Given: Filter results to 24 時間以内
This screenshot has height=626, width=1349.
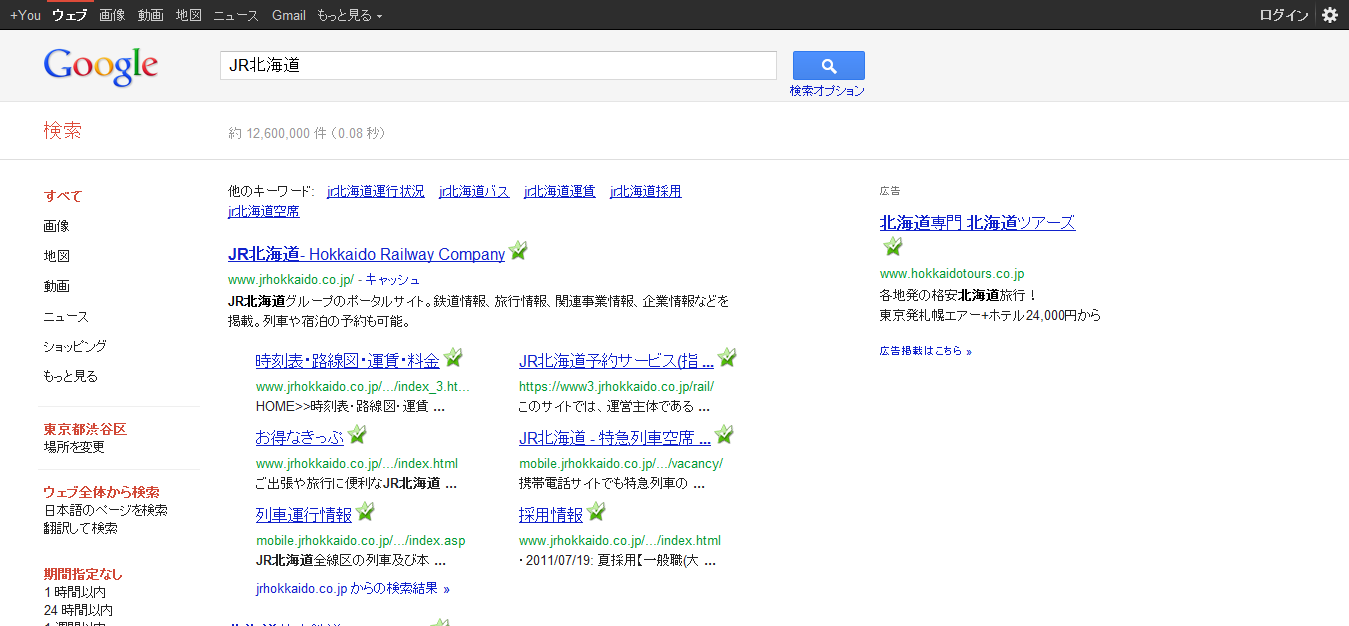Looking at the screenshot, I should coord(78,610).
